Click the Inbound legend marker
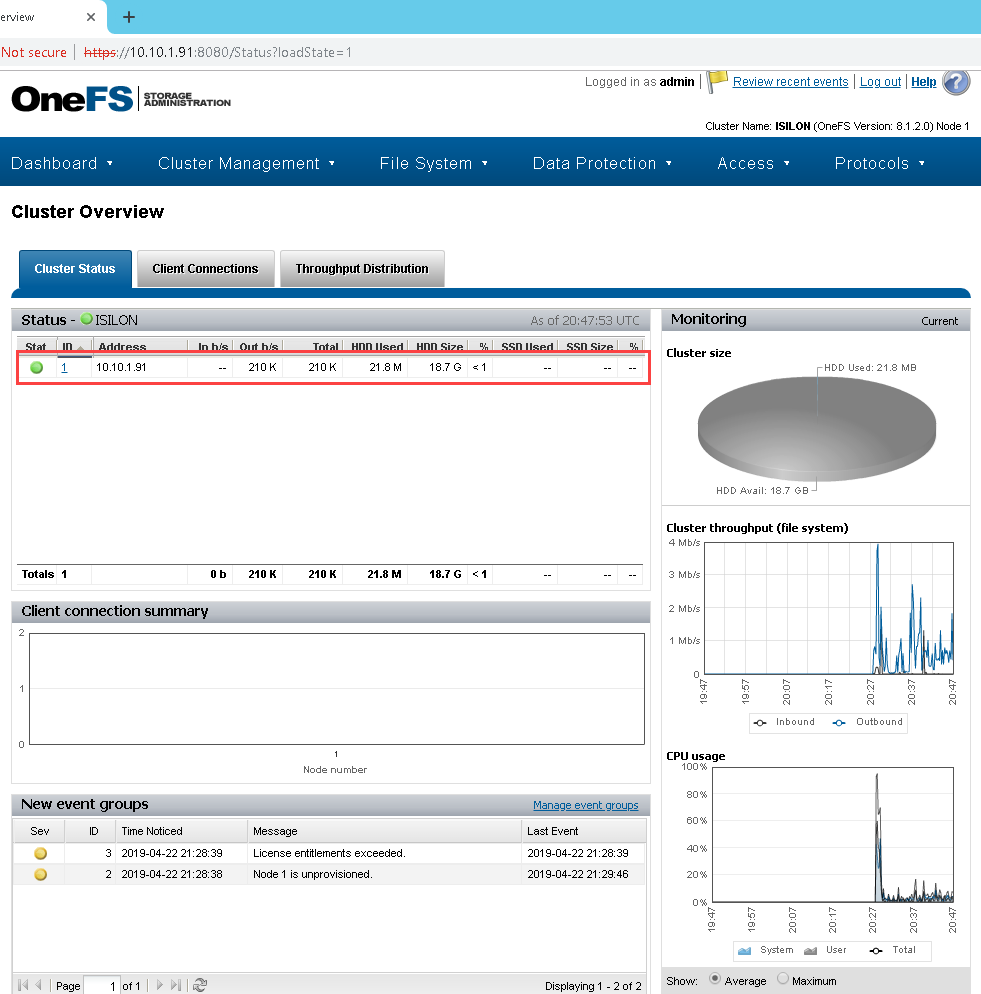This screenshot has width=981, height=994. tap(760, 723)
